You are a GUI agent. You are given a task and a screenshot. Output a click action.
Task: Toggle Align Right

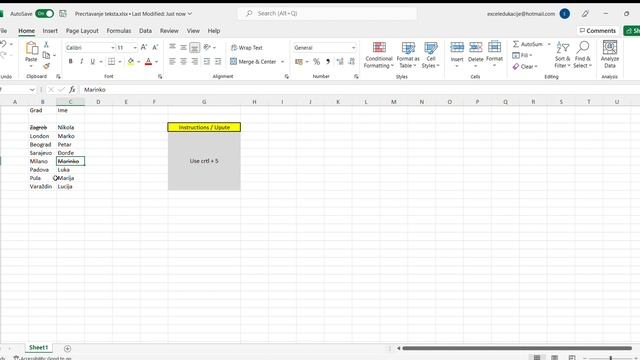coord(195,62)
